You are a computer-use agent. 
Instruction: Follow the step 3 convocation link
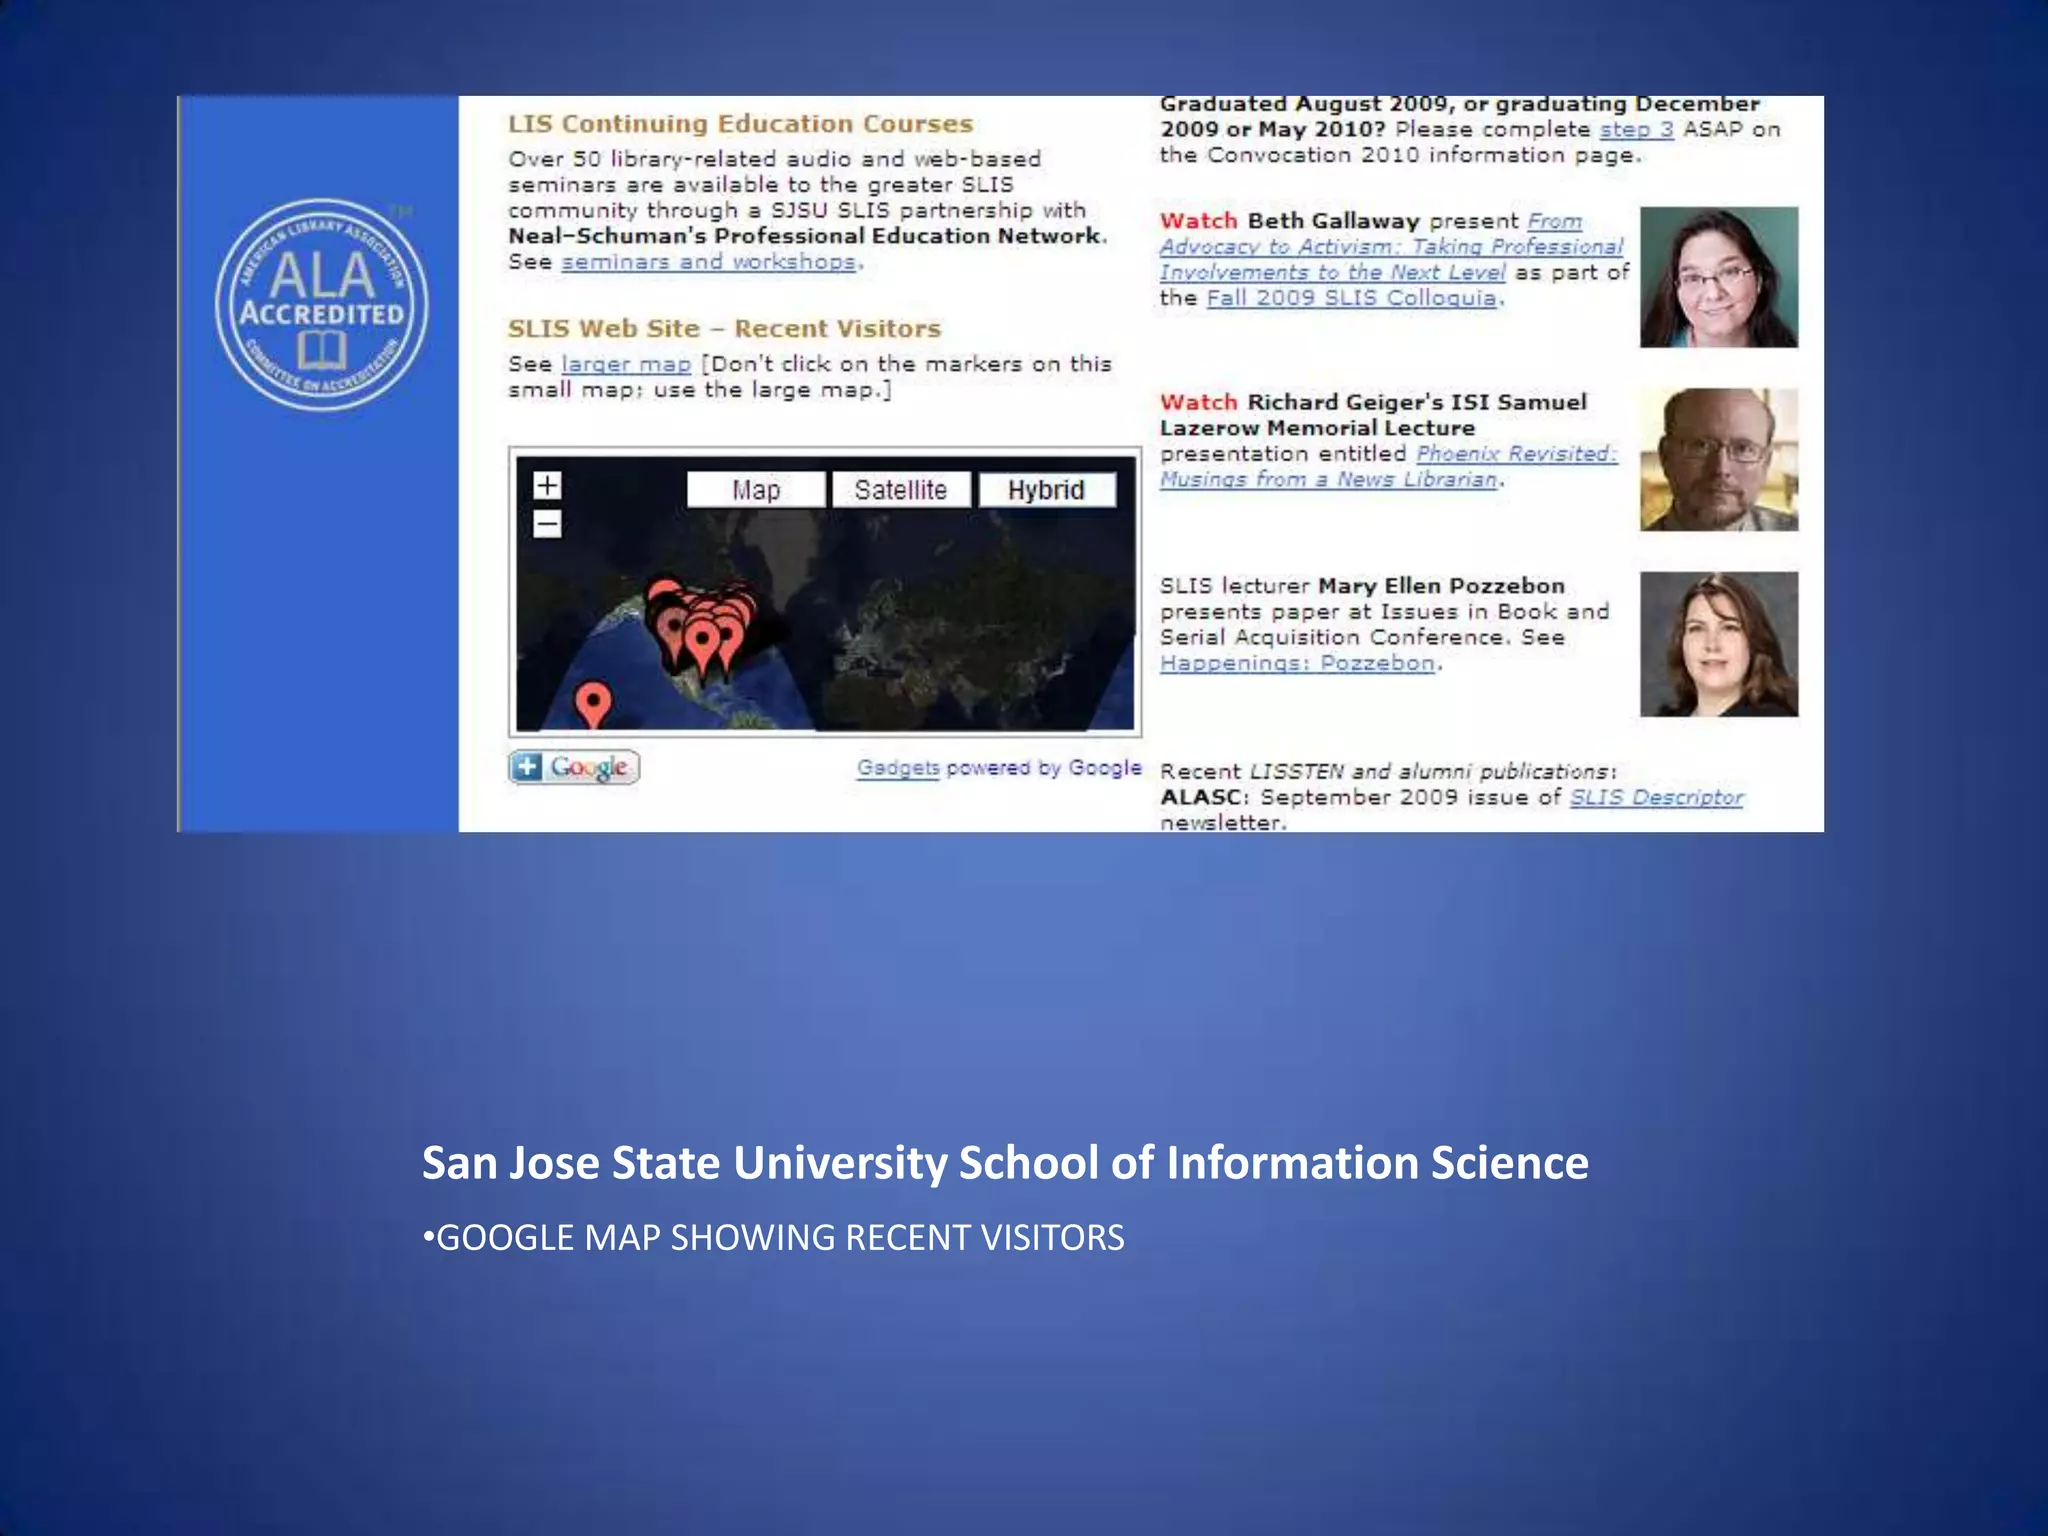click(1636, 130)
